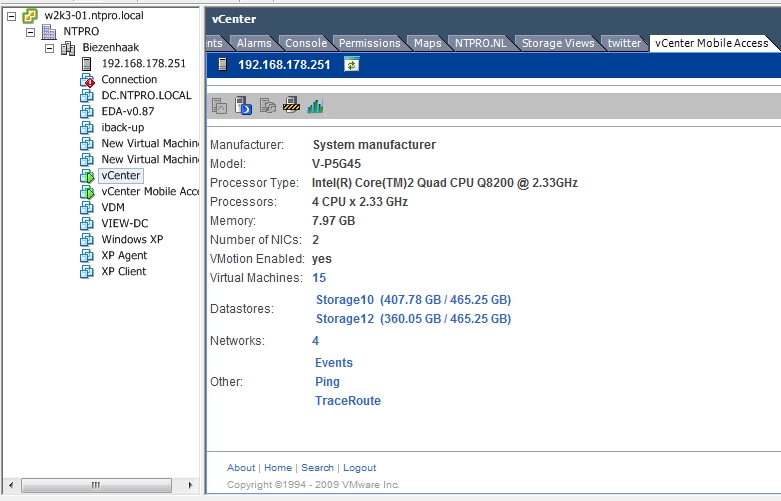Viewport: 781px width, 501px height.
Task: Open the Storage Views tab
Action: [558, 43]
